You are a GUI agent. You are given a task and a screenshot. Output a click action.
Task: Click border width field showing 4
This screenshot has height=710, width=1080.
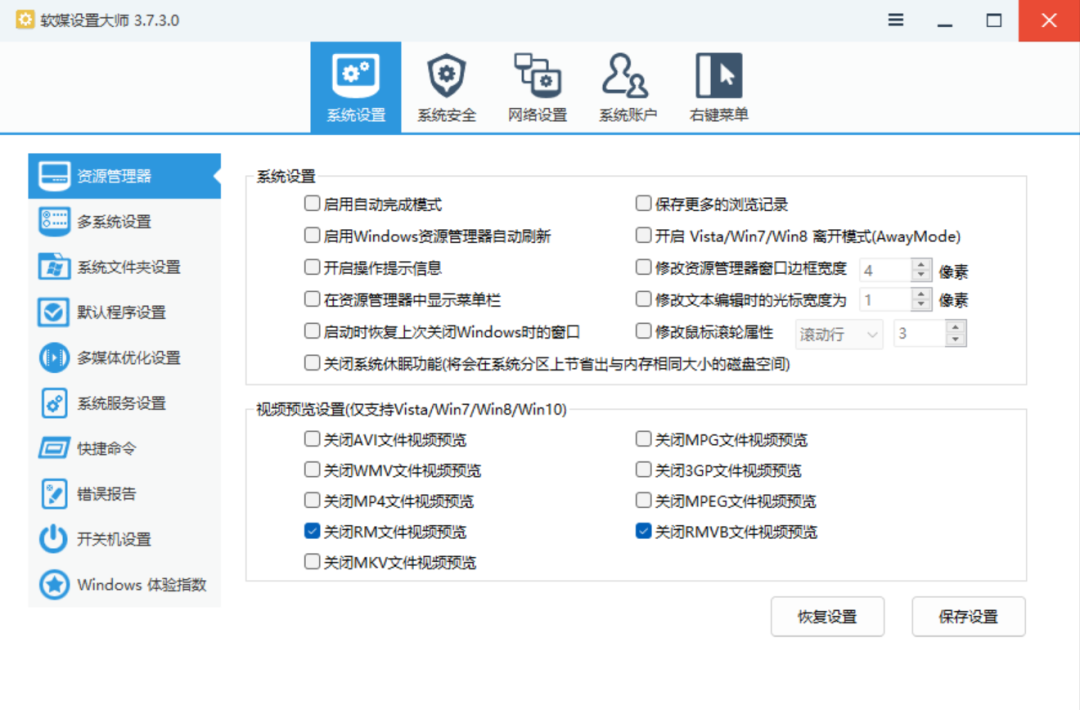coord(886,270)
